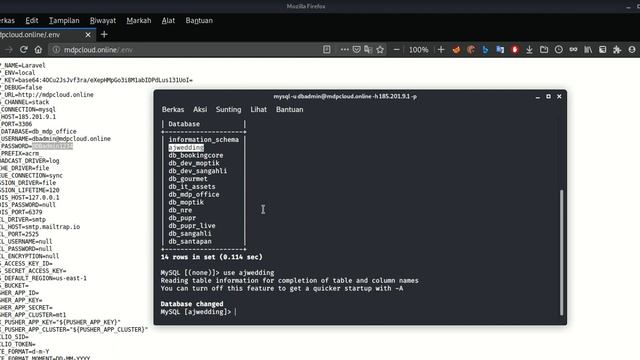Screen dimensions: 640x360
Task: Click db_dev_sangahli in database list
Action: coord(198,171)
